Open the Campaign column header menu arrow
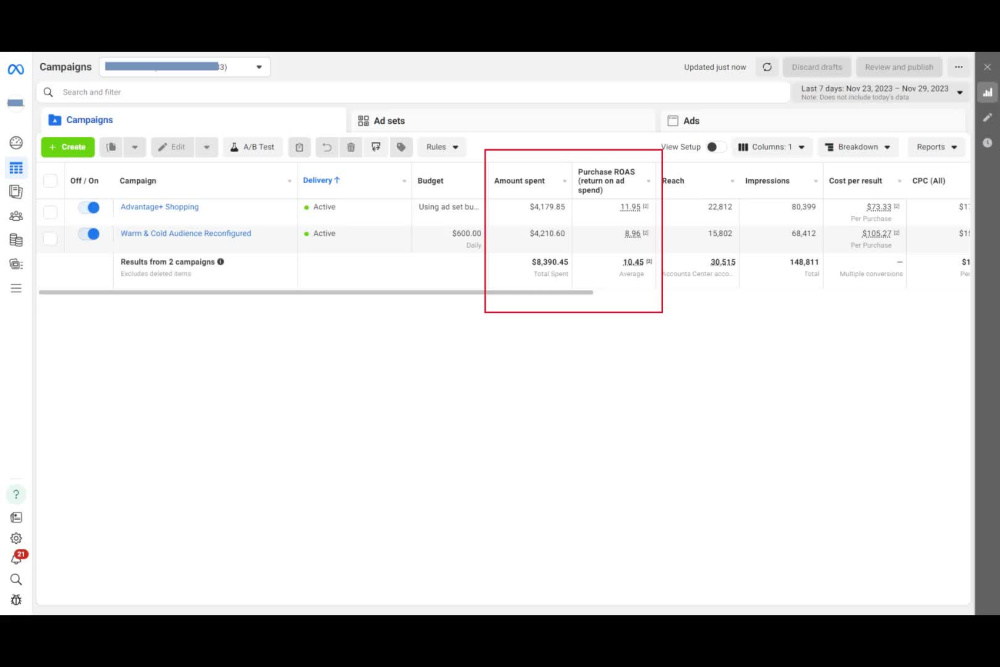1000x667 pixels. point(290,181)
